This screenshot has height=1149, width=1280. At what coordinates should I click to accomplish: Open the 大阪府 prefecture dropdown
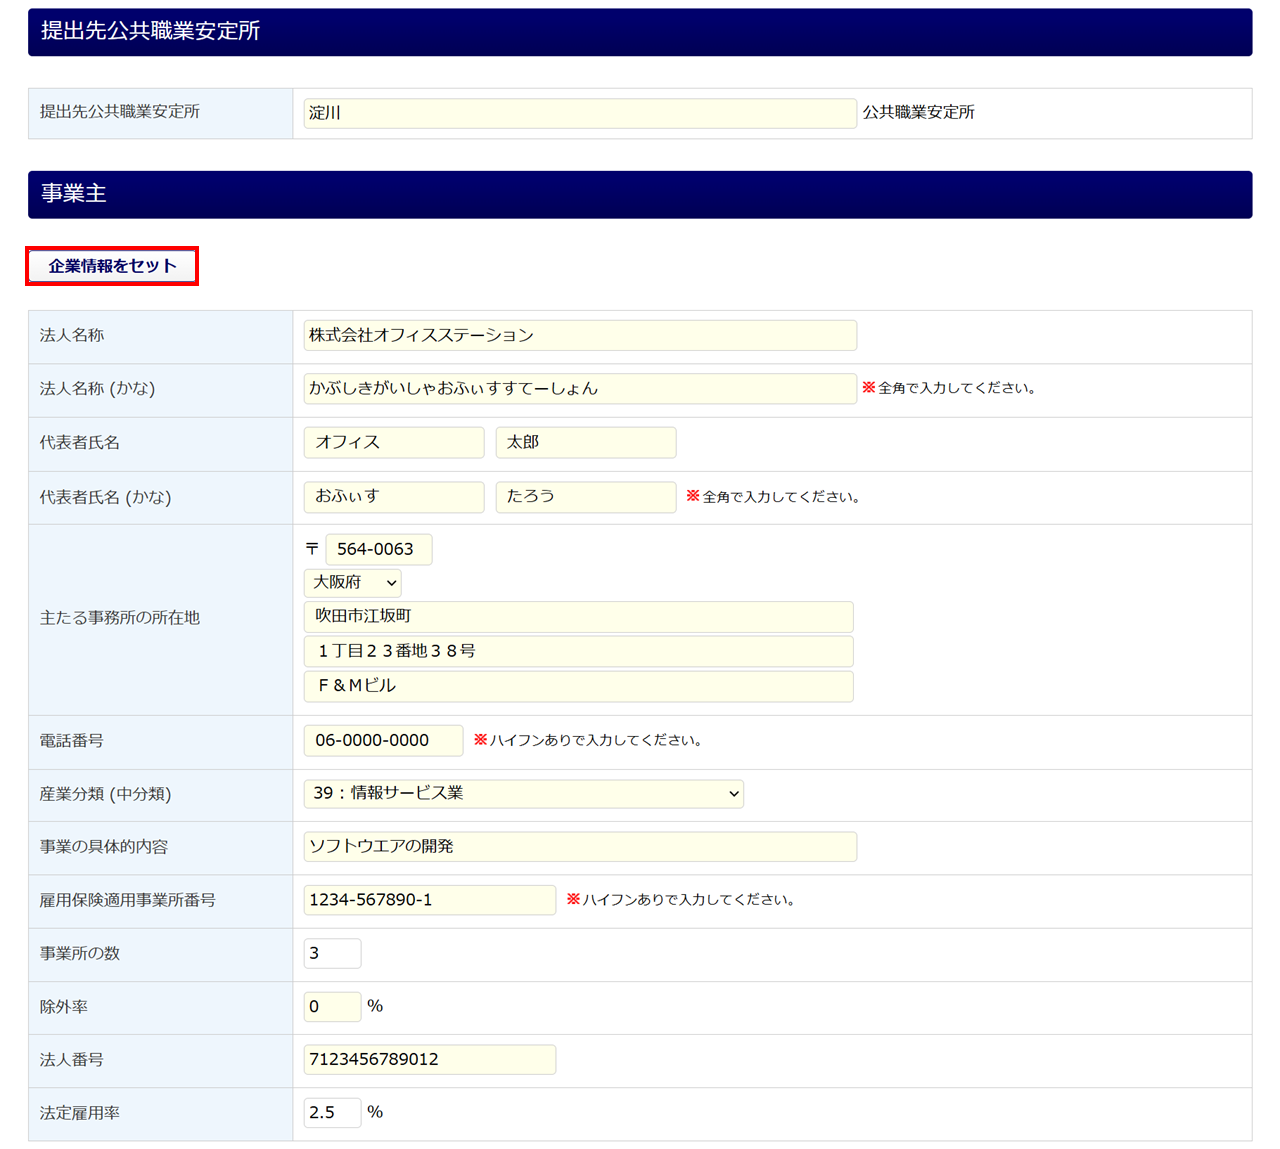353,582
